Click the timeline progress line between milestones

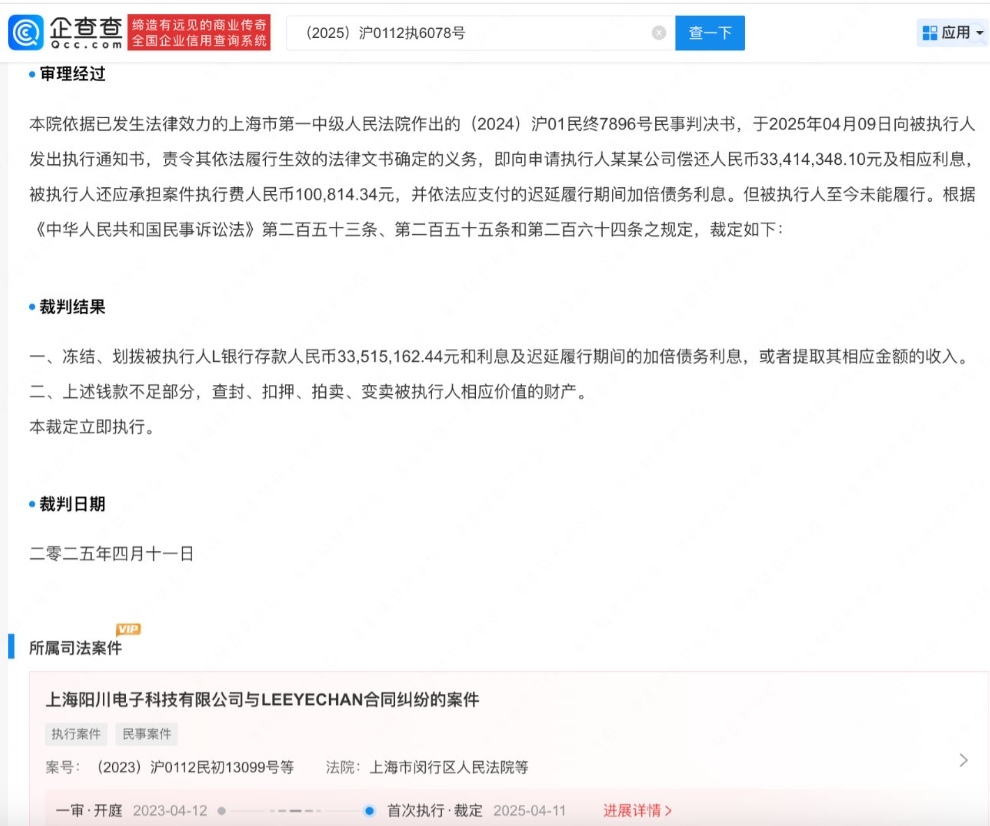pos(295,810)
